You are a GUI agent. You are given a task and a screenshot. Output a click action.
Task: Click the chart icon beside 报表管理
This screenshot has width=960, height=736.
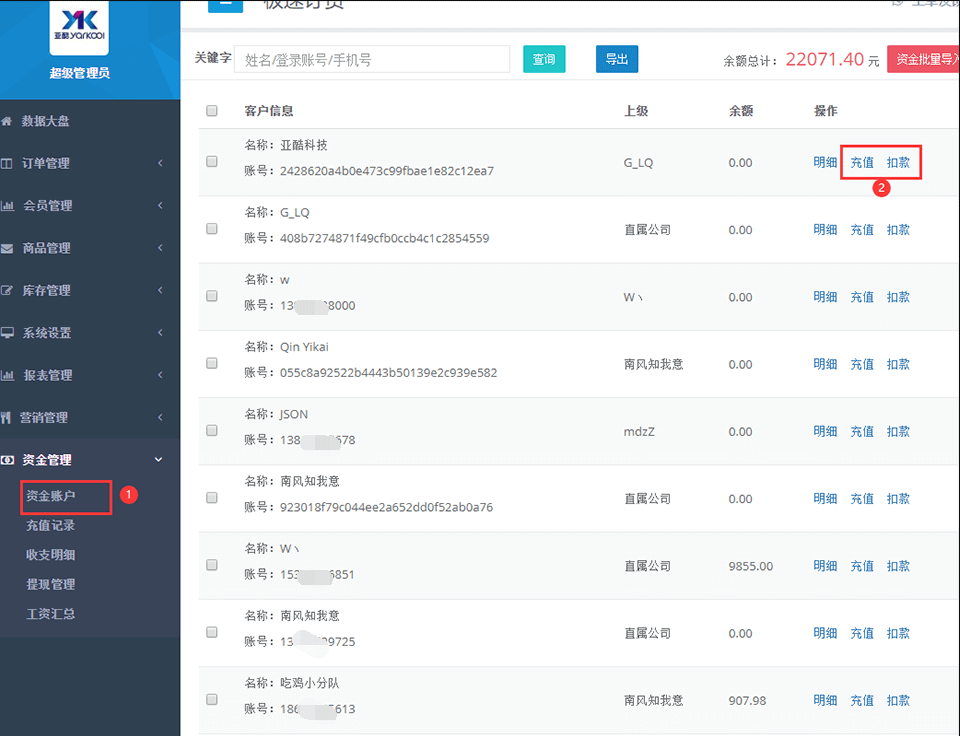point(7,375)
